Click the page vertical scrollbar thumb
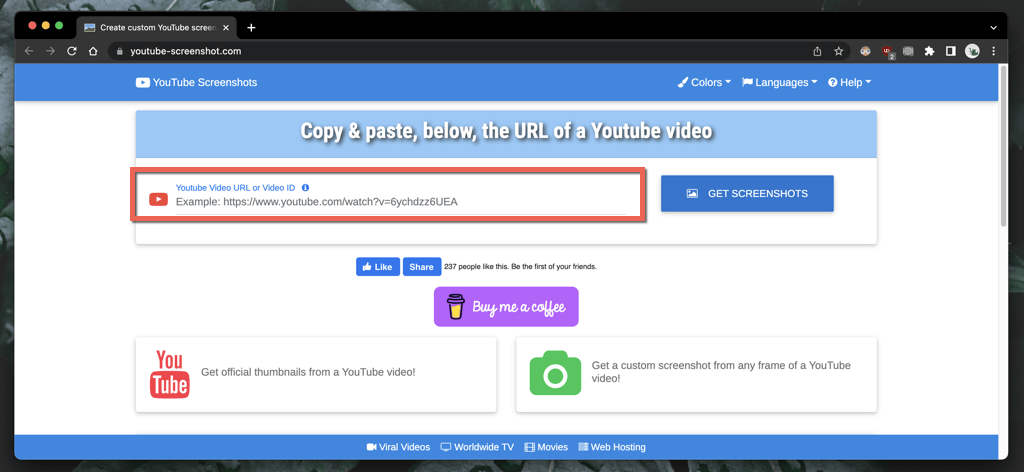 pyautogui.click(x=1004, y=145)
